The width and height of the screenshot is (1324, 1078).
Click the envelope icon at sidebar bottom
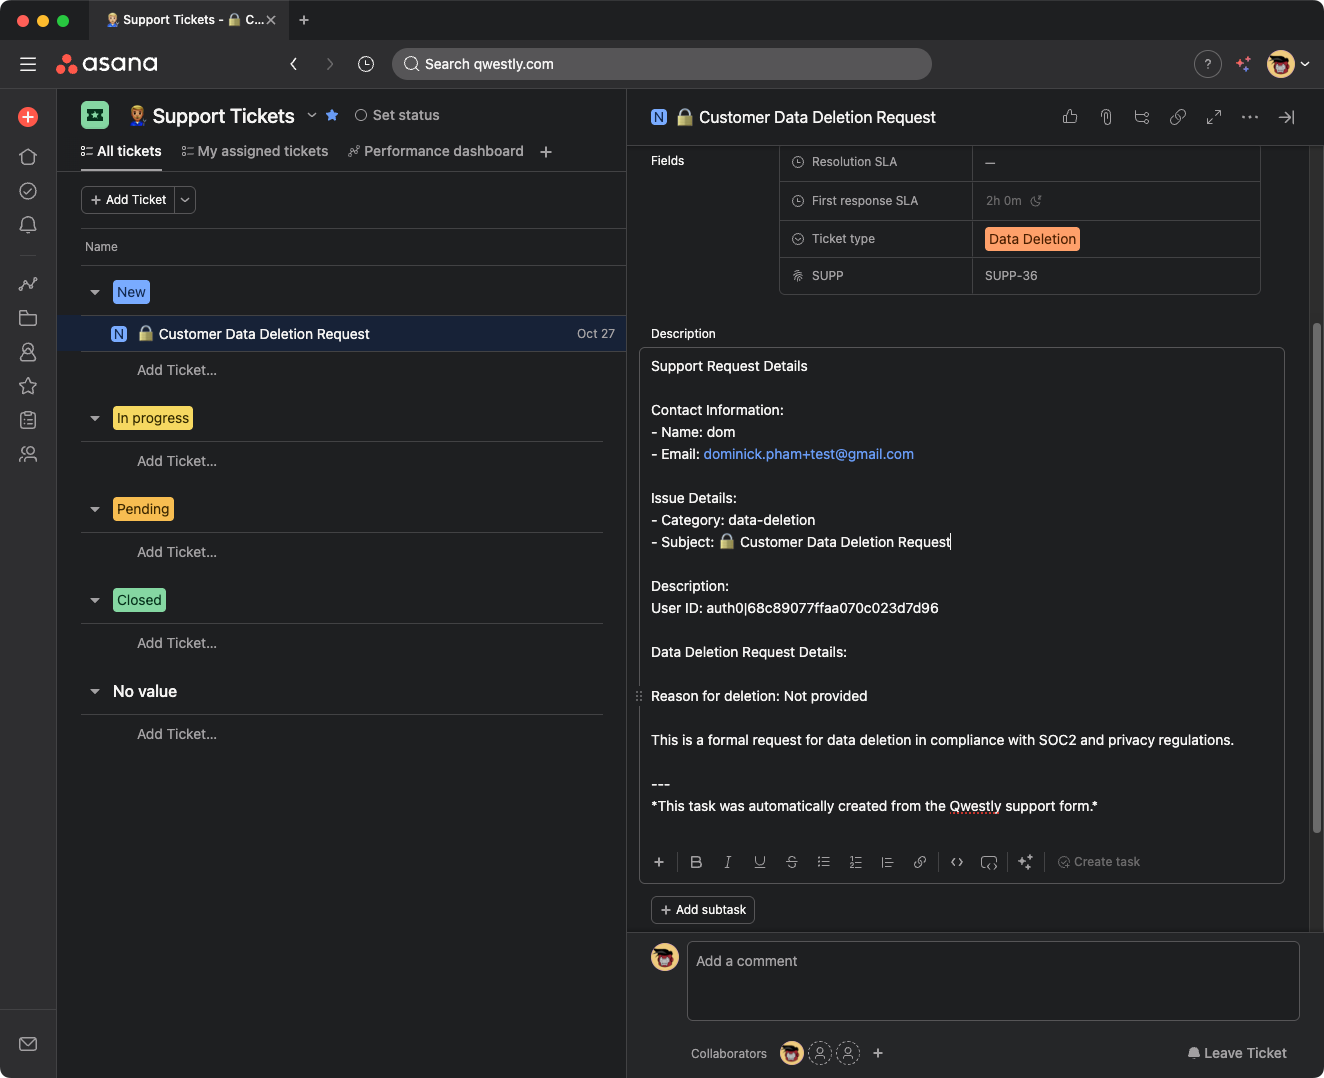[x=28, y=1044]
